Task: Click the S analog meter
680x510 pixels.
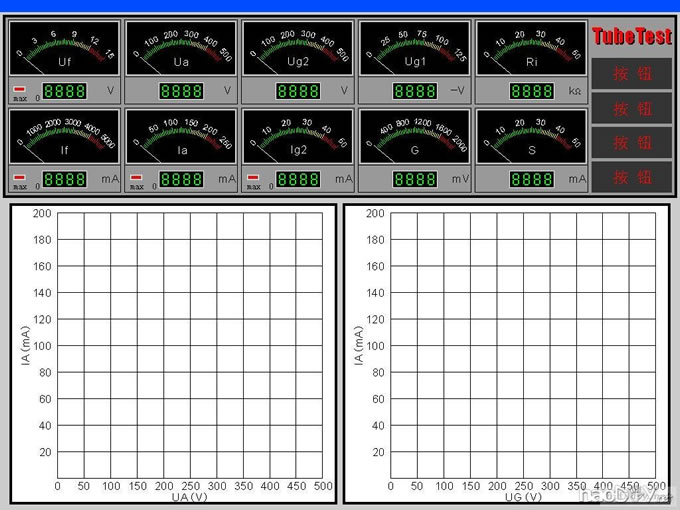Action: [x=530, y=136]
